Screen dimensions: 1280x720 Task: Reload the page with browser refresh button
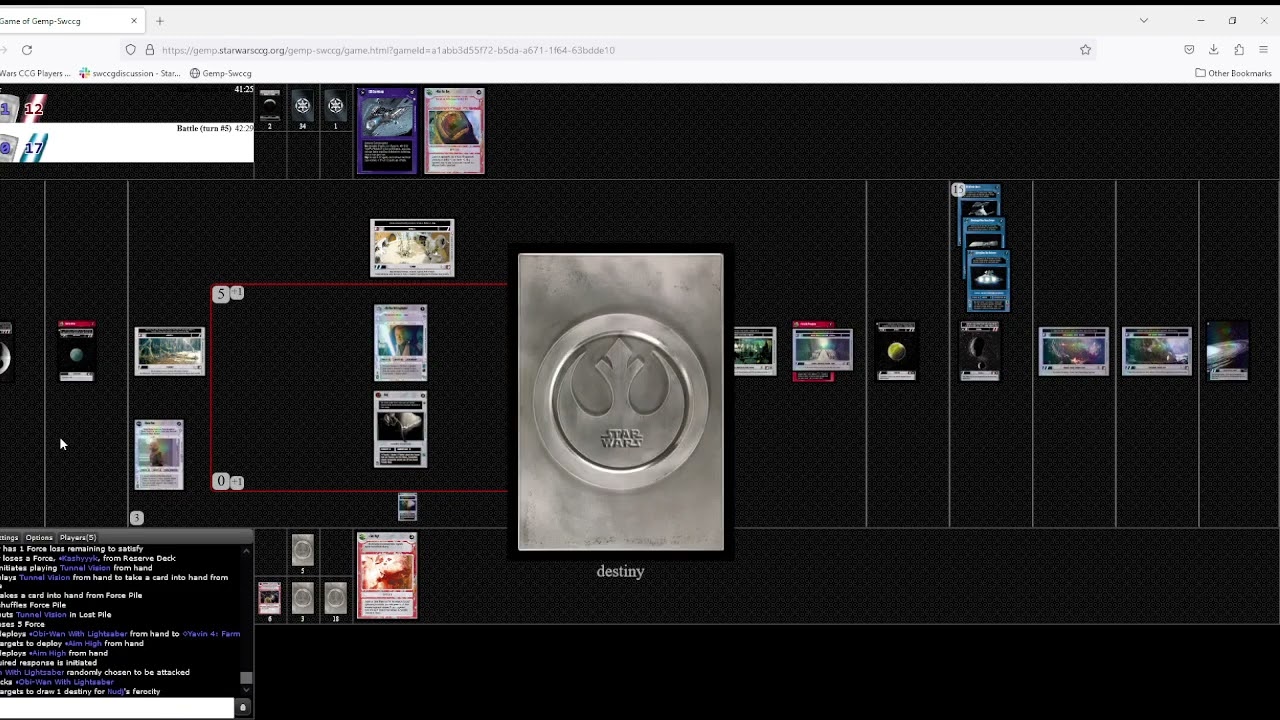[27, 50]
